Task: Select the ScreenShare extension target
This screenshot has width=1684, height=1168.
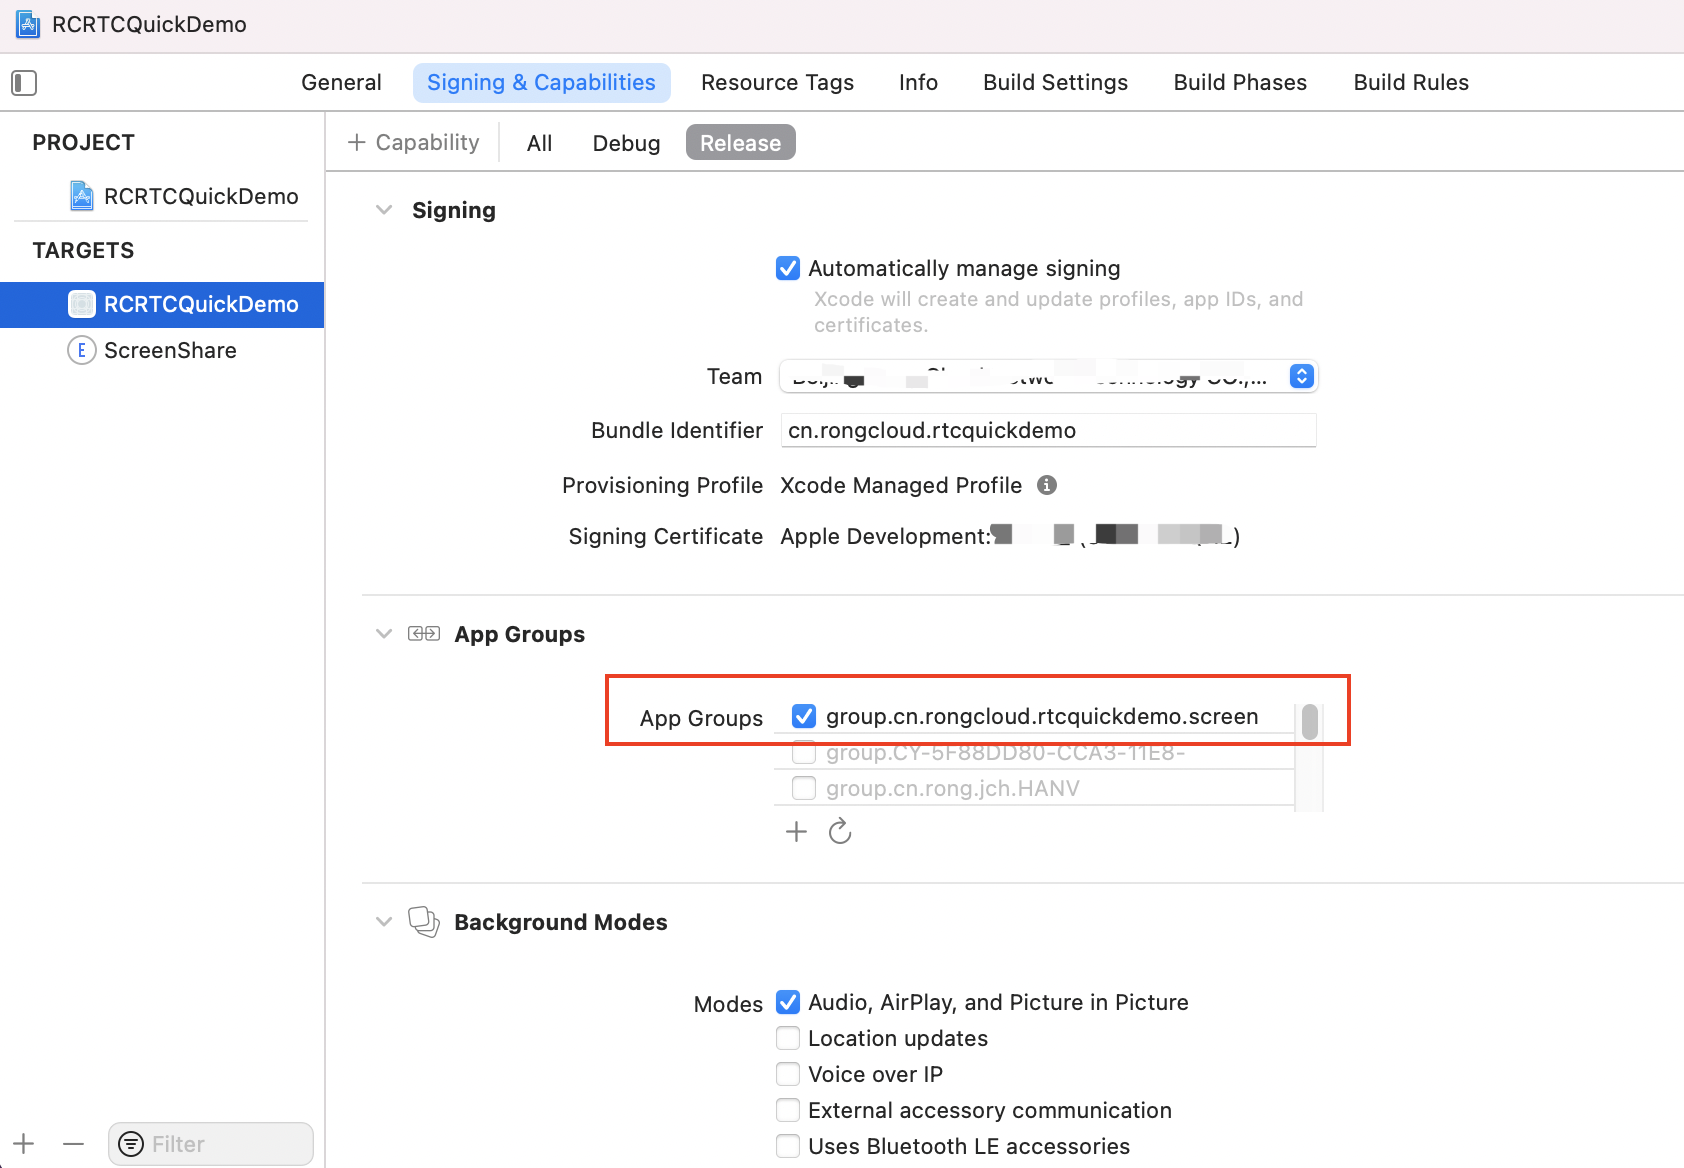Action: point(170,350)
